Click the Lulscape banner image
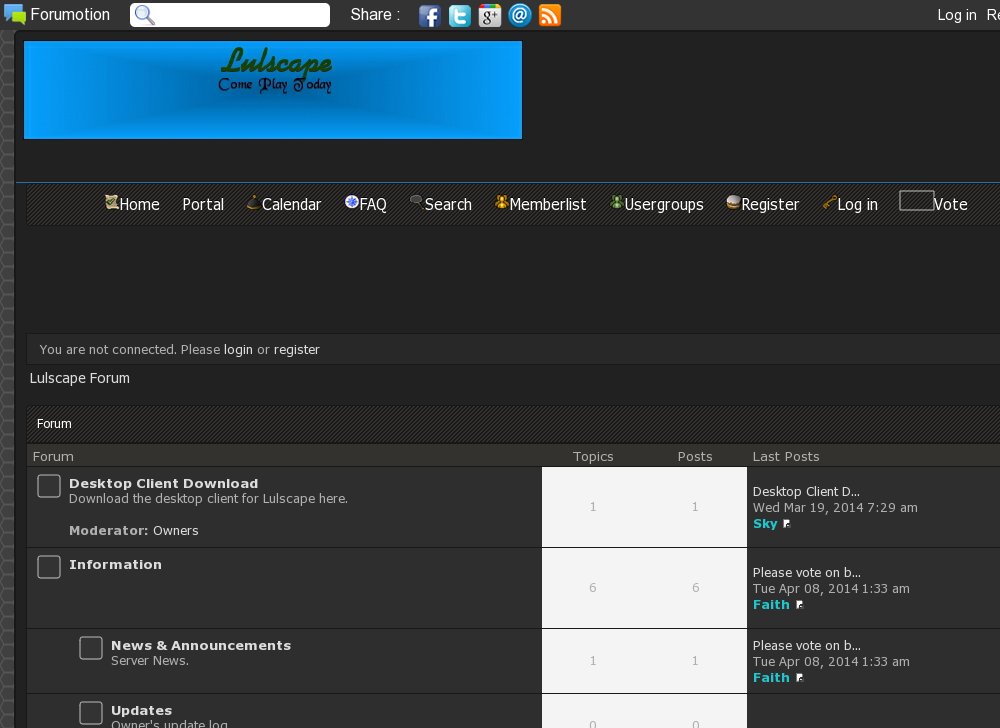This screenshot has width=1000, height=728. pos(273,90)
